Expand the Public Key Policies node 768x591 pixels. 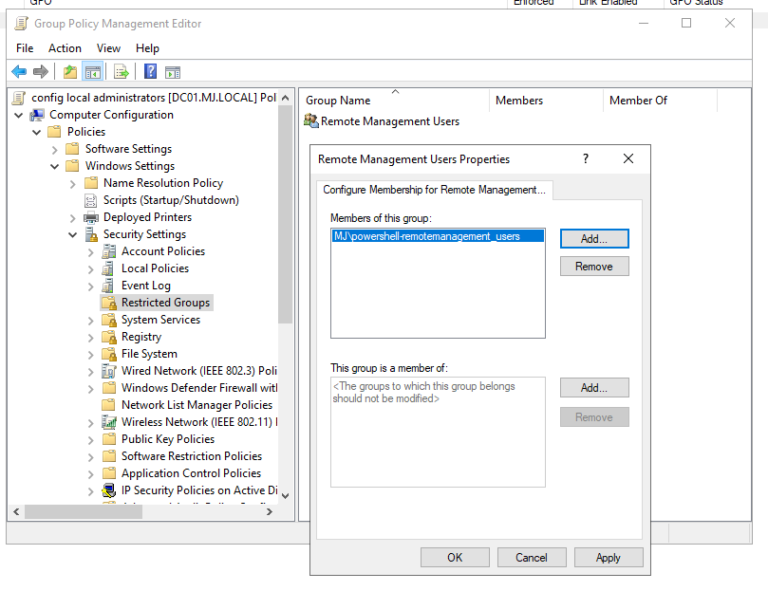coord(91,439)
